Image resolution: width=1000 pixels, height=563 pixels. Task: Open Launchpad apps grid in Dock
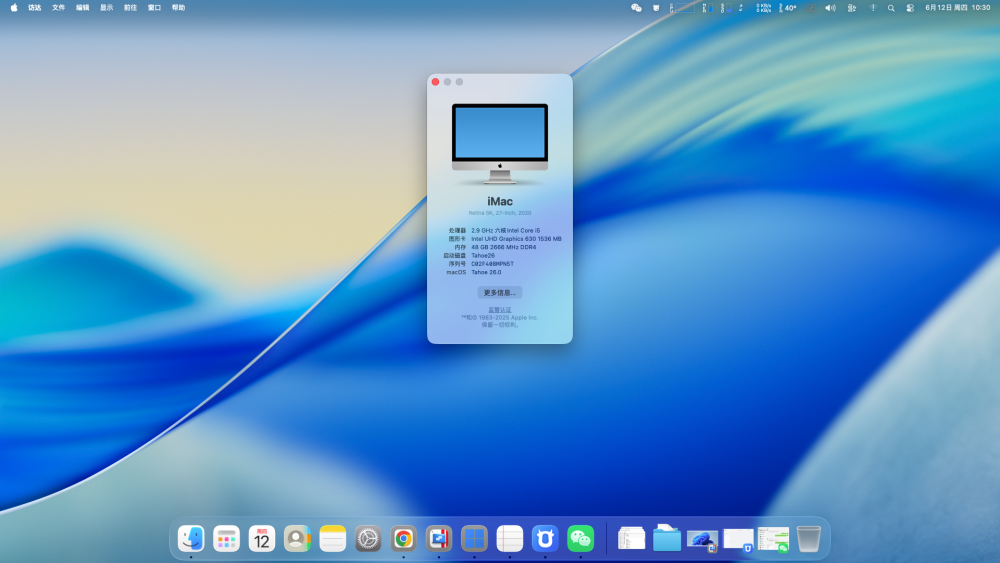point(226,539)
